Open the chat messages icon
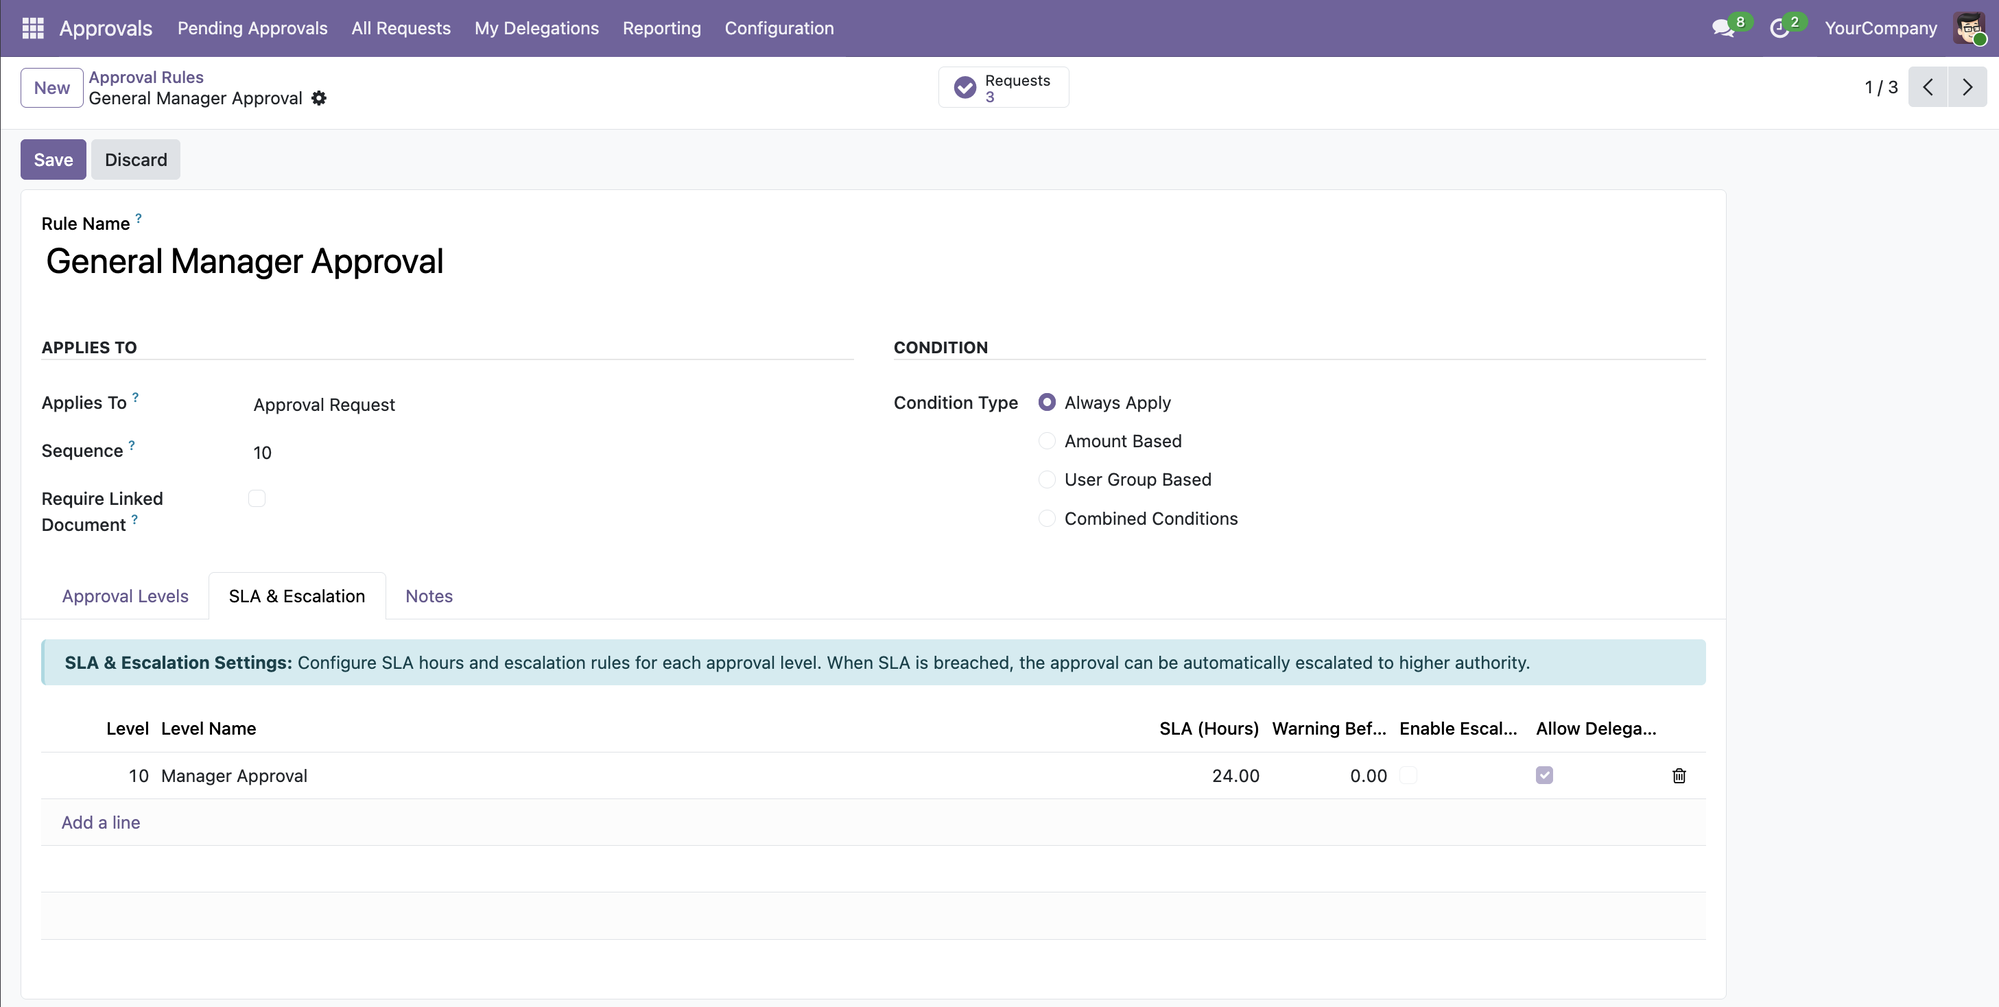 1722,29
